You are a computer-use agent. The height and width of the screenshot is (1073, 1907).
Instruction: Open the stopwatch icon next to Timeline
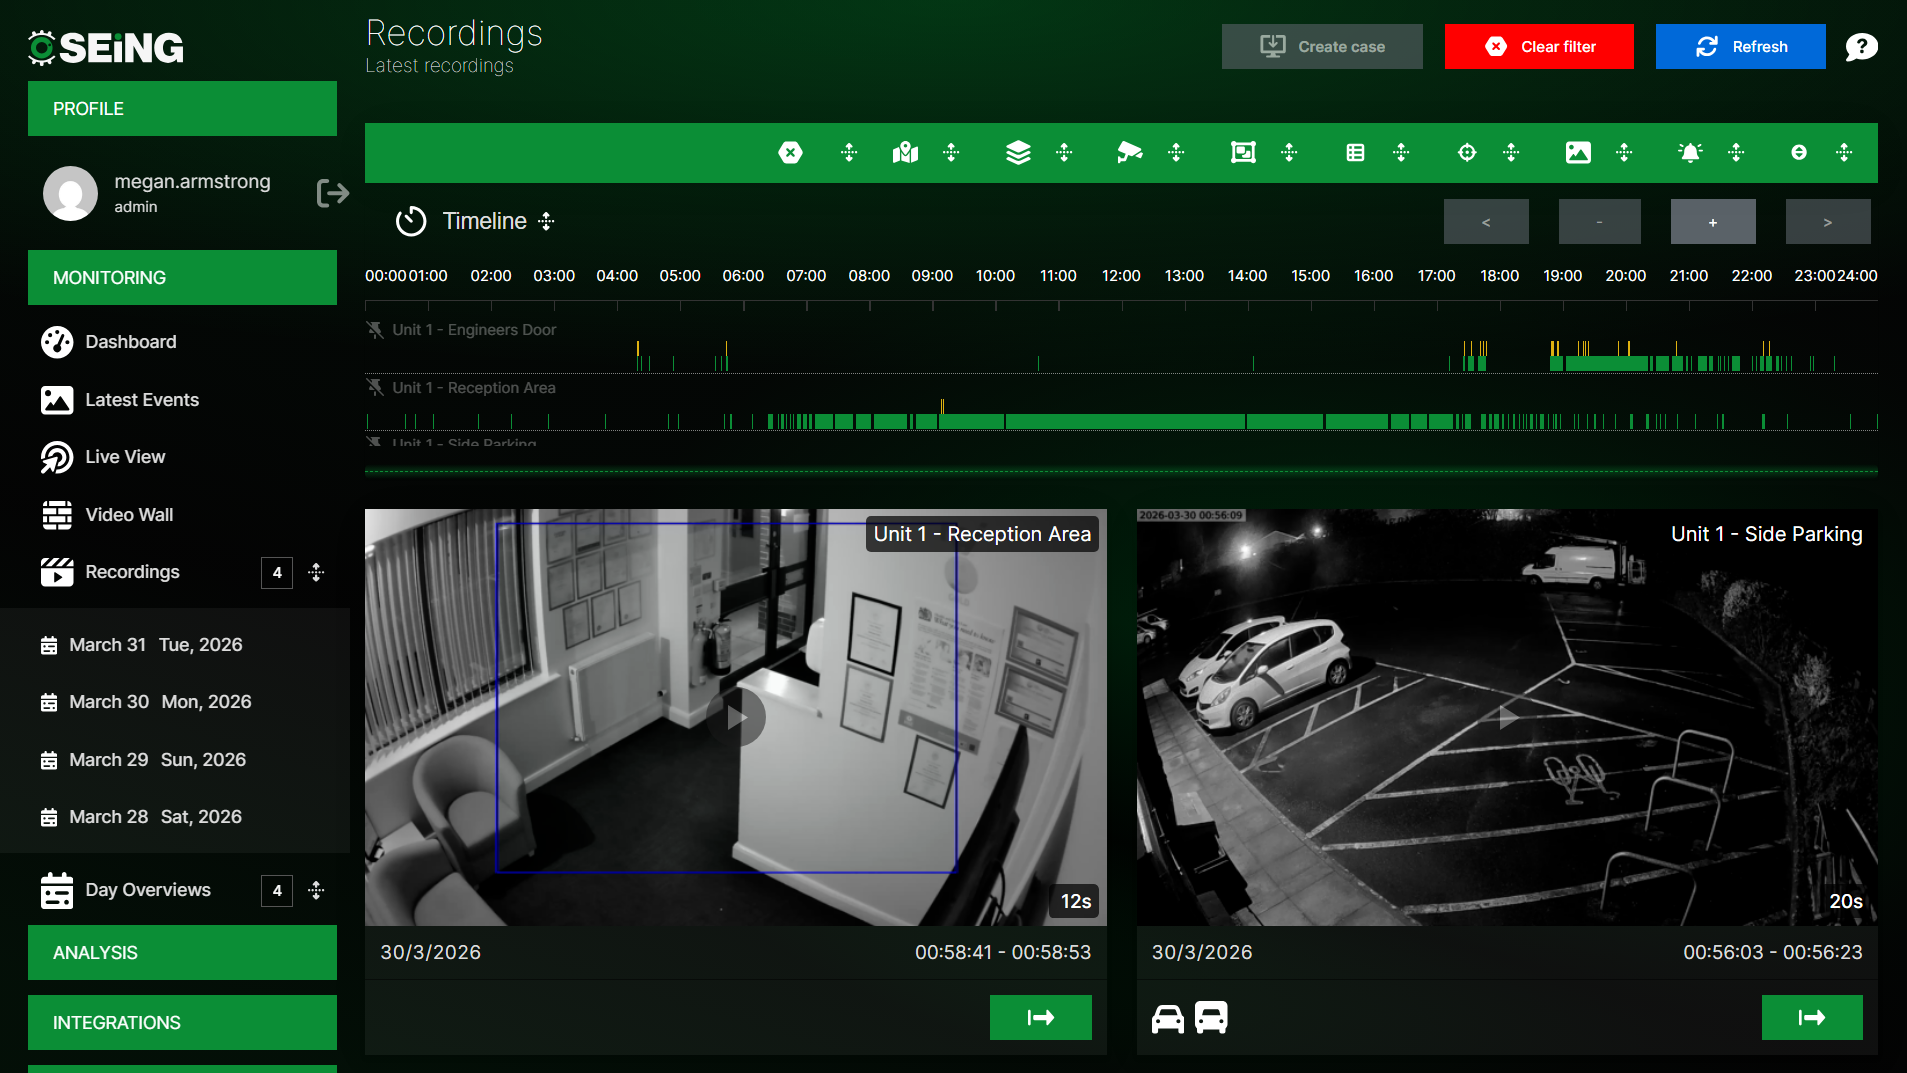[x=410, y=221]
